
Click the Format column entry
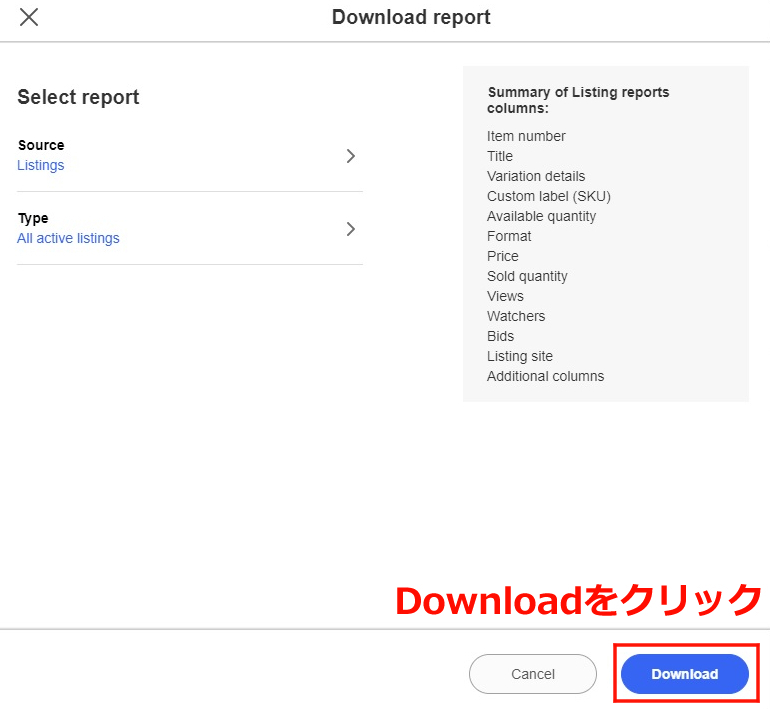(509, 236)
